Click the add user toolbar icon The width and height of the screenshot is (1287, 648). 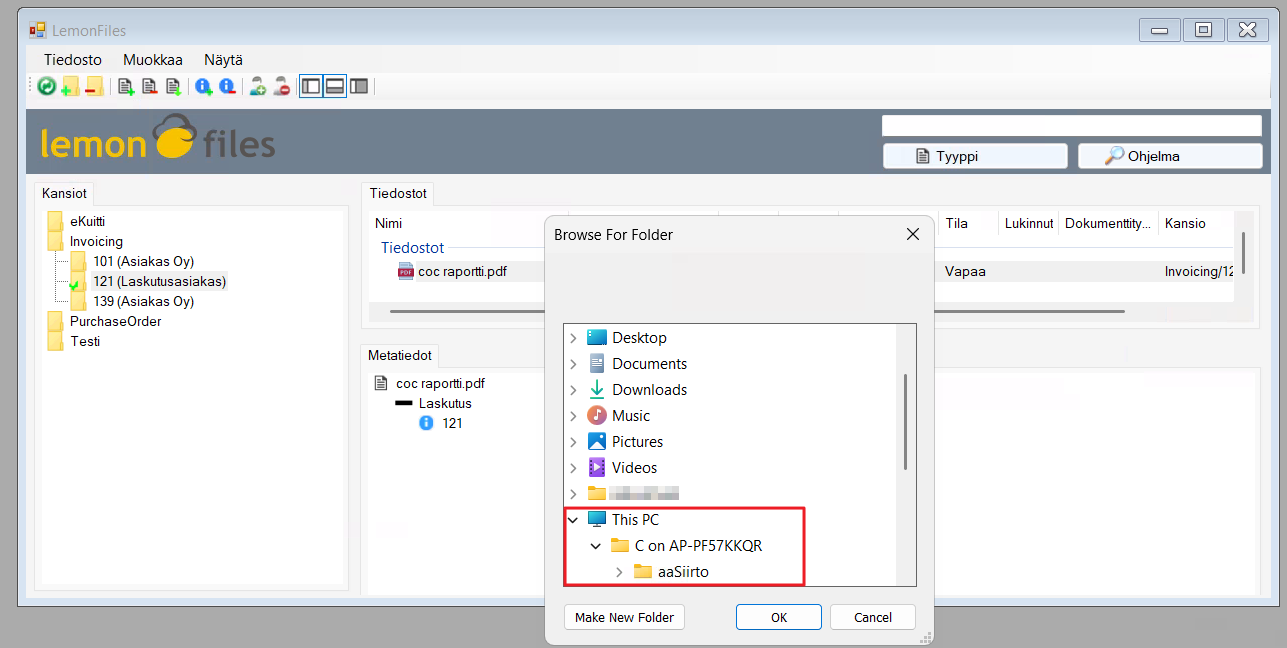coord(258,87)
